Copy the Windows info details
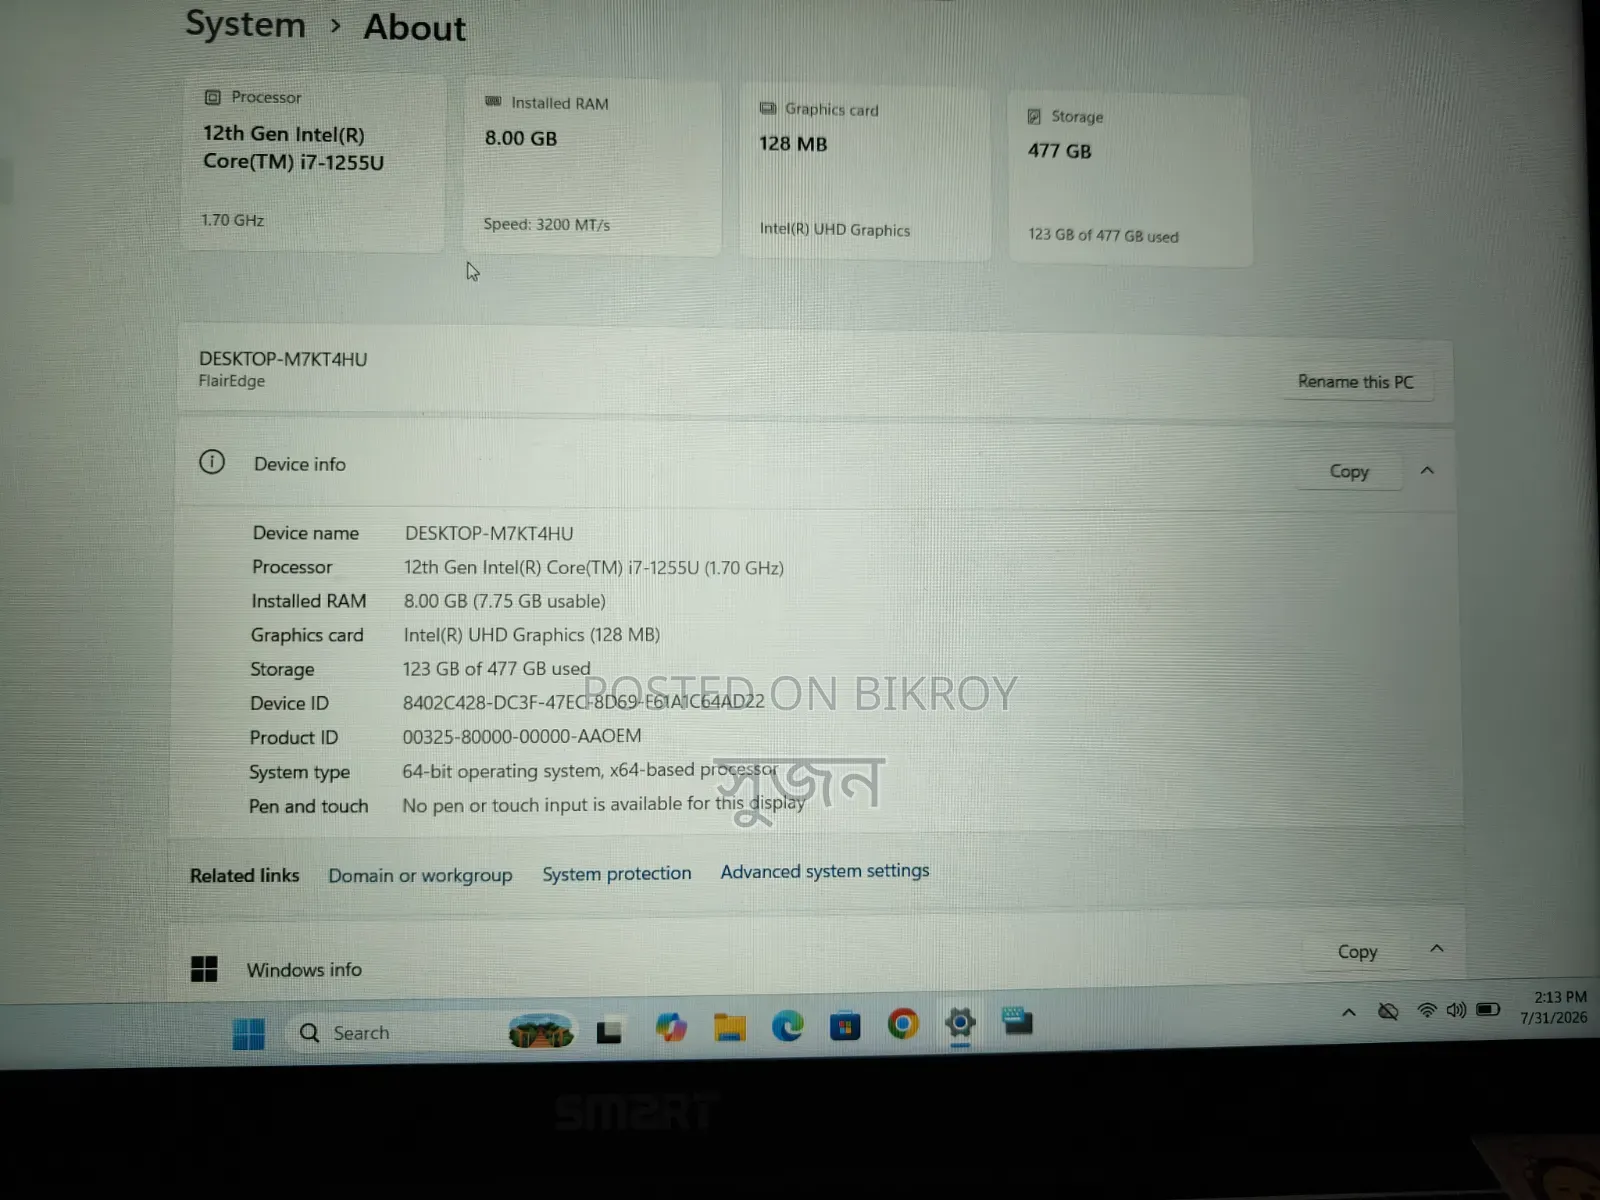1600x1200 pixels. 1357,952
